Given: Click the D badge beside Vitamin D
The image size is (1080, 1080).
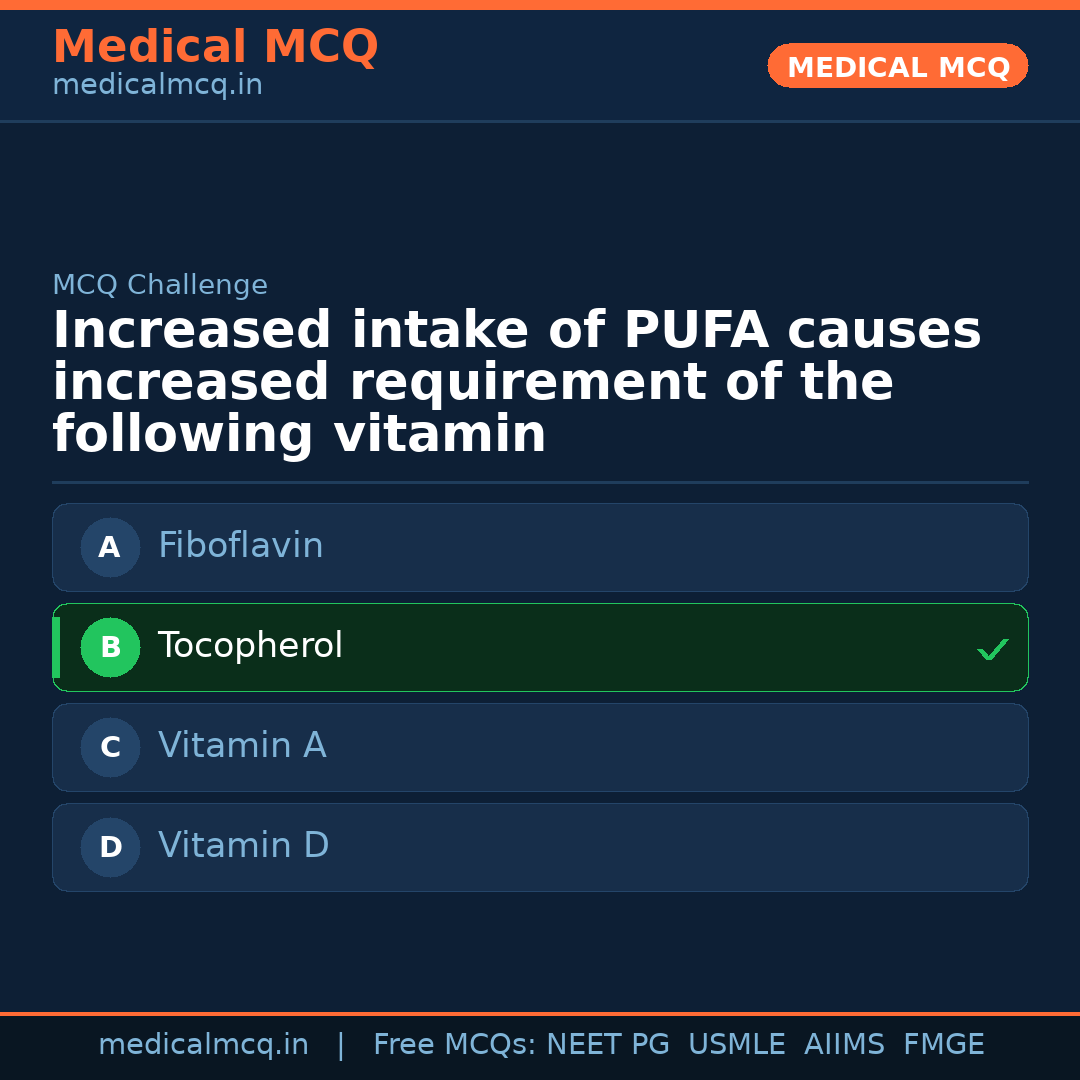Looking at the screenshot, I should click(x=110, y=847).
